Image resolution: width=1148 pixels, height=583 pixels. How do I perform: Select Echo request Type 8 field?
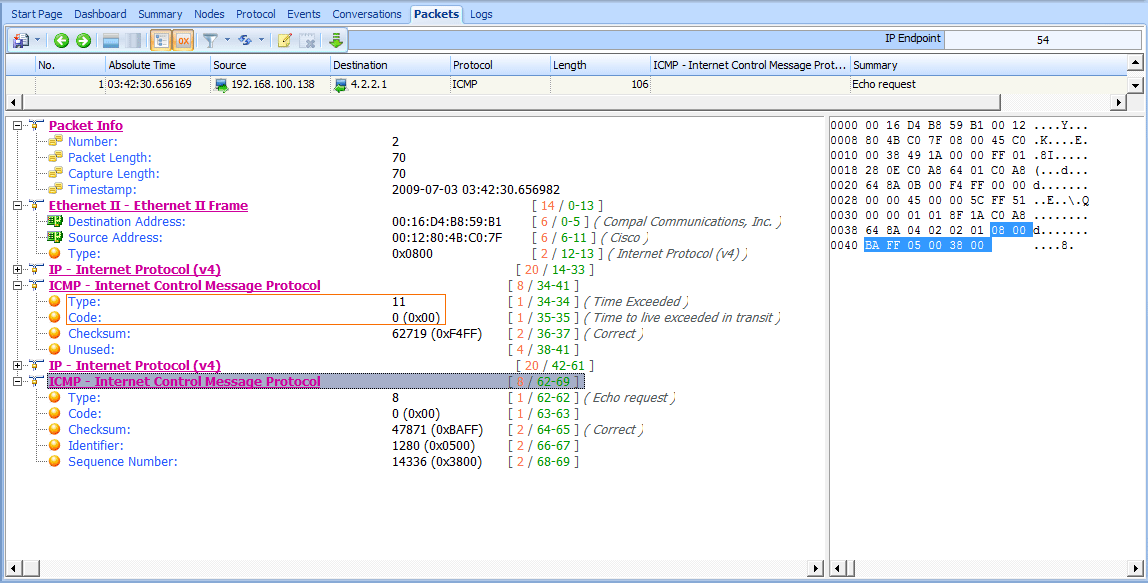(362, 398)
